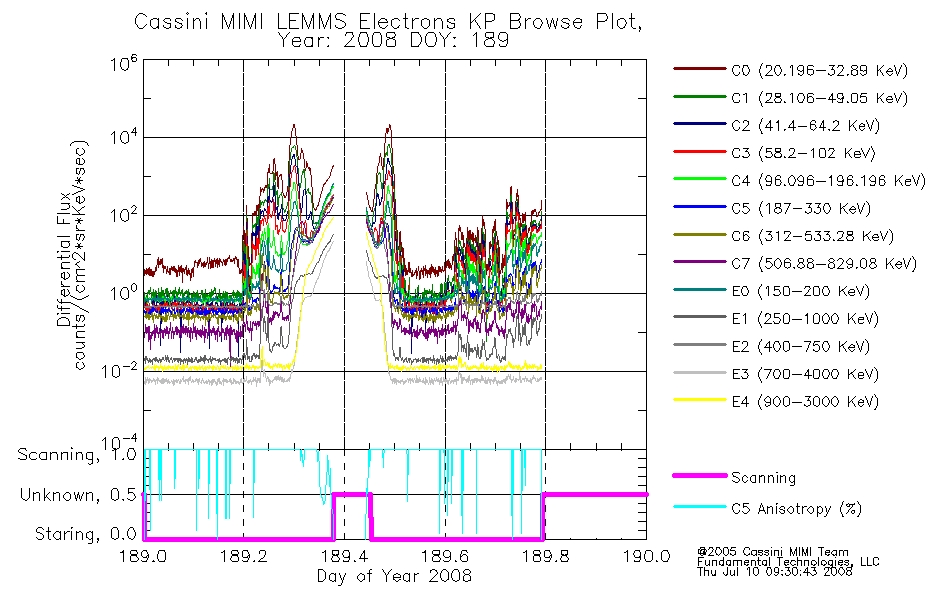Click the Scanning legend text label
950x600 pixels.
tap(763, 478)
